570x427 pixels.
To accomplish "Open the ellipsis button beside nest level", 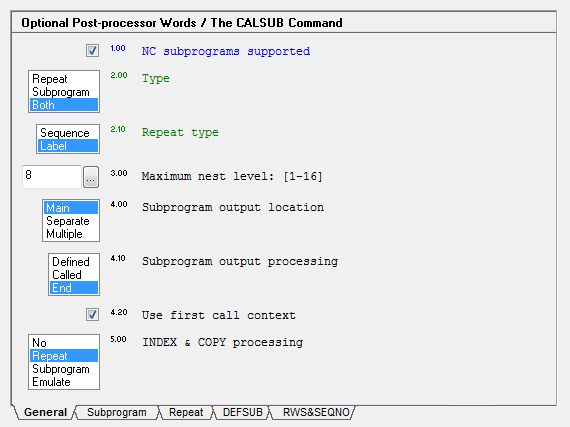I will click(x=91, y=177).
